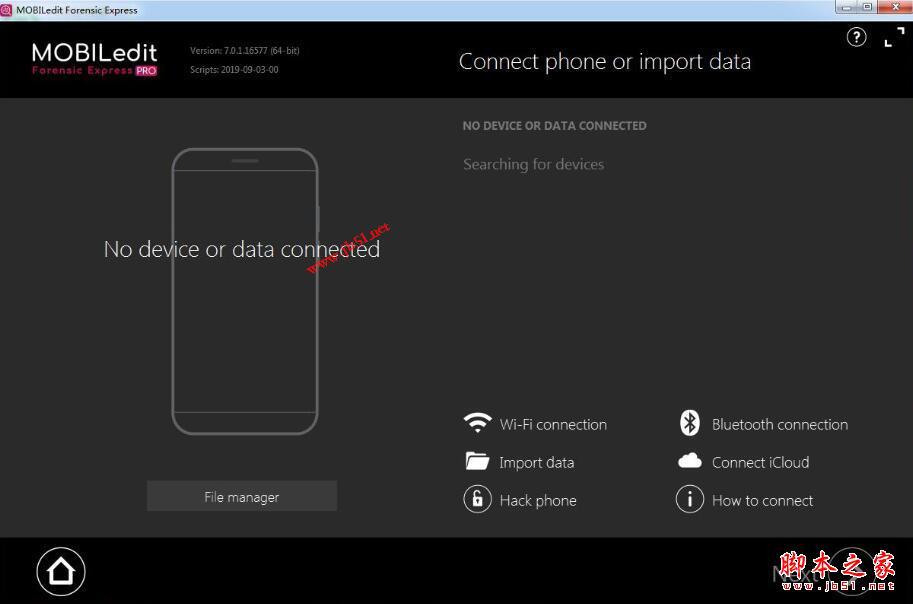Viewport: 913px width, 604px height.
Task: Click the How to connect info icon
Action: (690, 499)
